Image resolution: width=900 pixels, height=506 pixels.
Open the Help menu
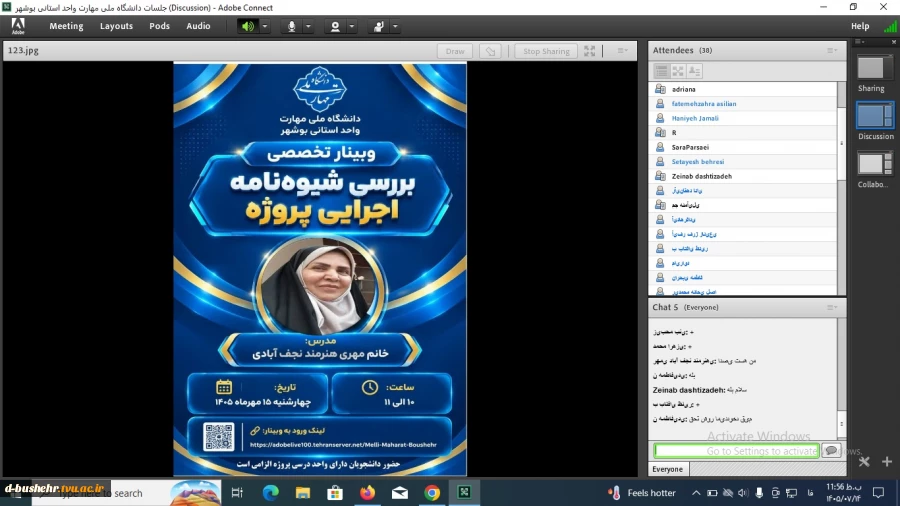860,26
